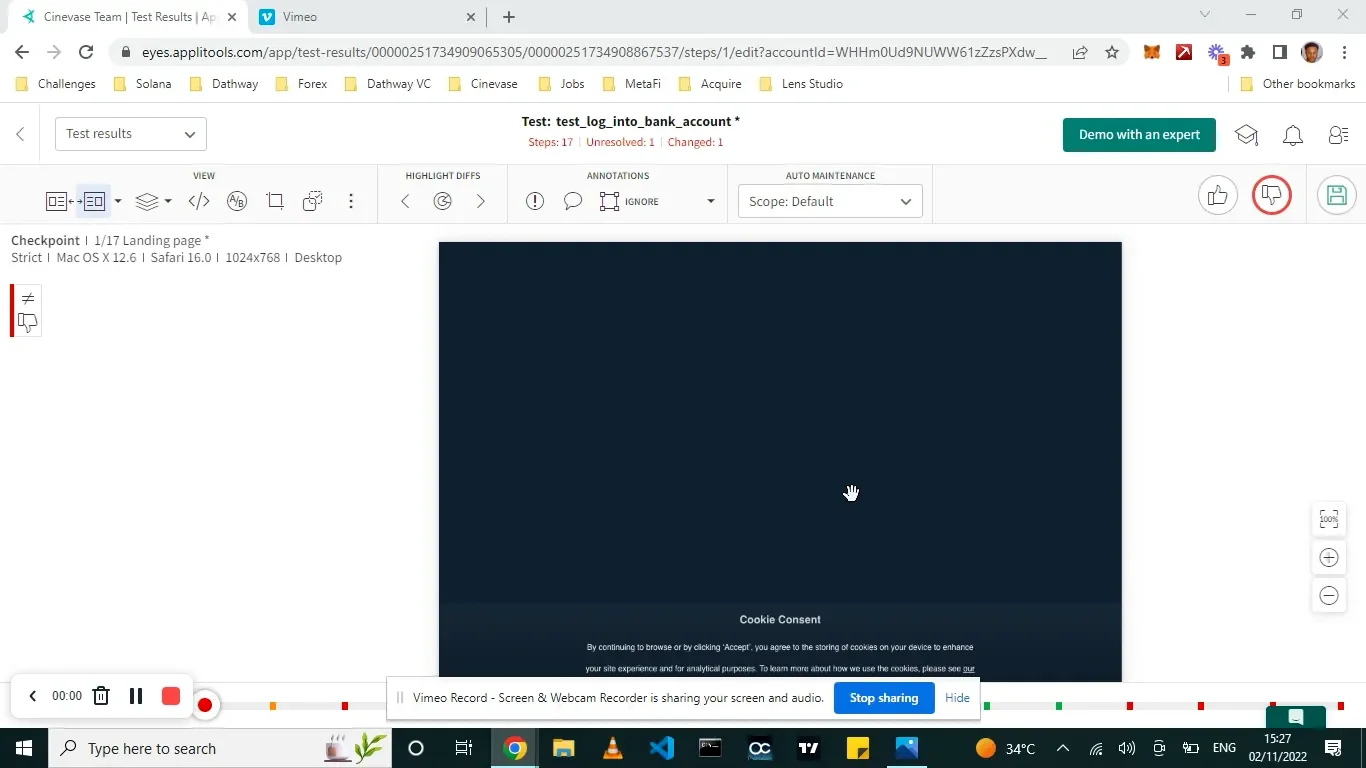This screenshot has width=1366, height=768.
Task: Open notifications bell in Applitools header
Action: [1293, 135]
